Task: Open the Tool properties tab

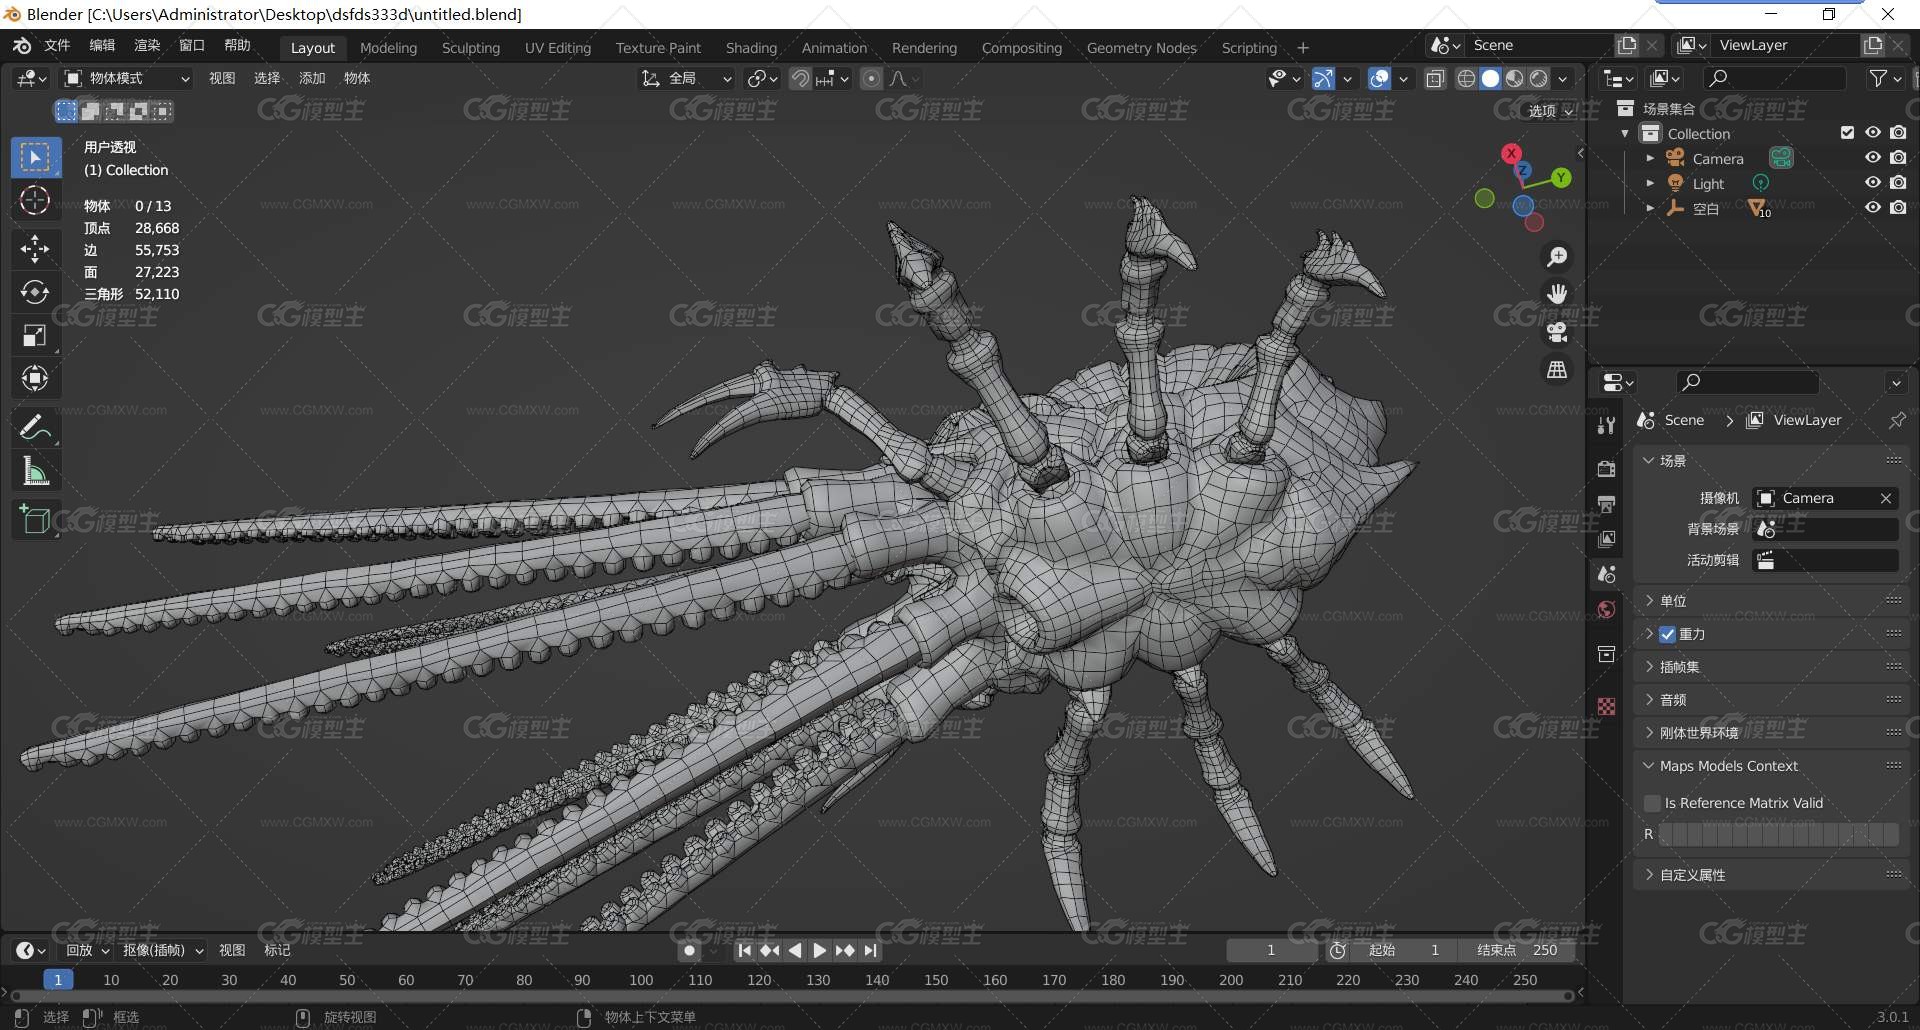Action: [x=1606, y=425]
